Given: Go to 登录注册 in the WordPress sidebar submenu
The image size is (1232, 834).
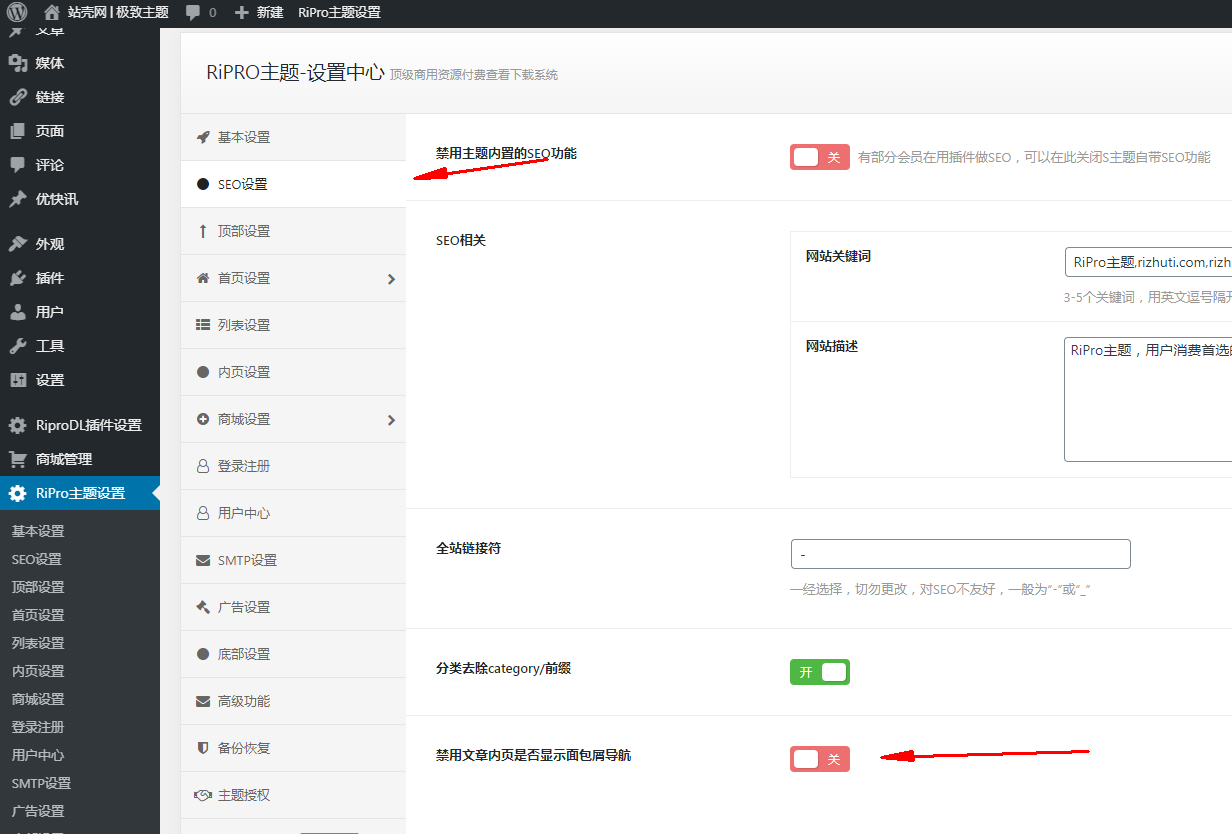Looking at the screenshot, I should point(38,727).
